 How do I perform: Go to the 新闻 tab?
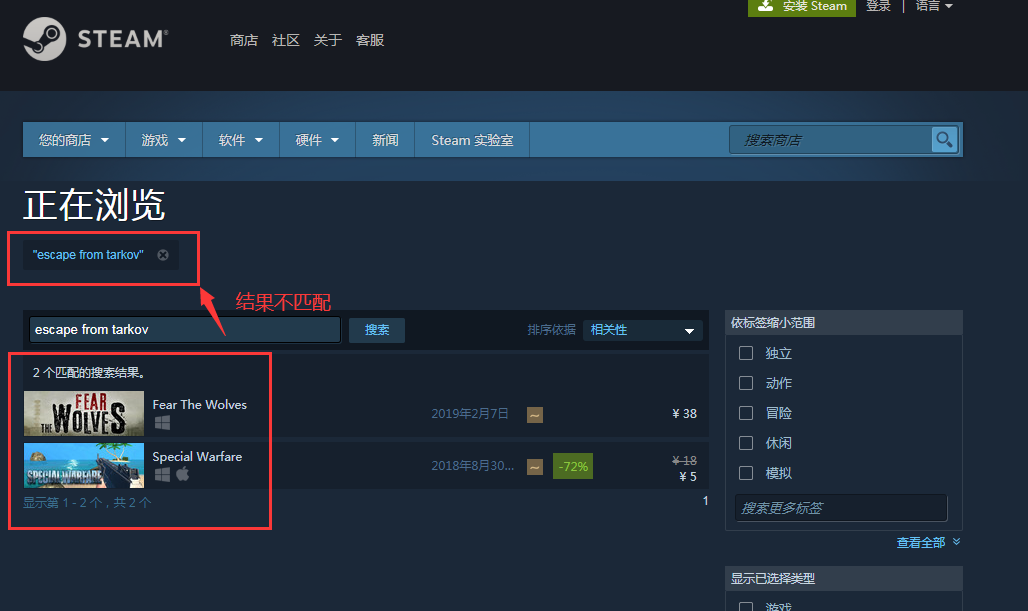click(385, 140)
